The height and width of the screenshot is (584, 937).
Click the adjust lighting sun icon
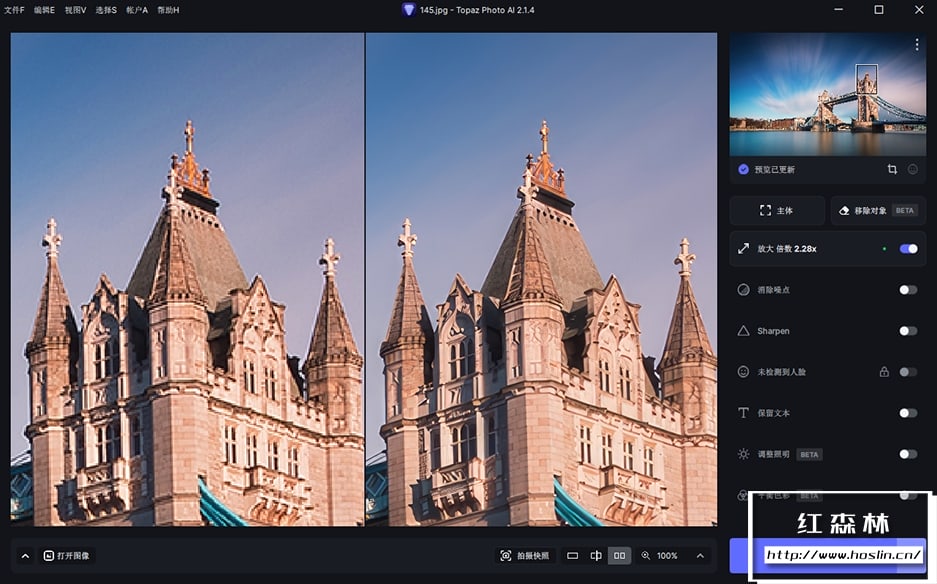point(743,454)
